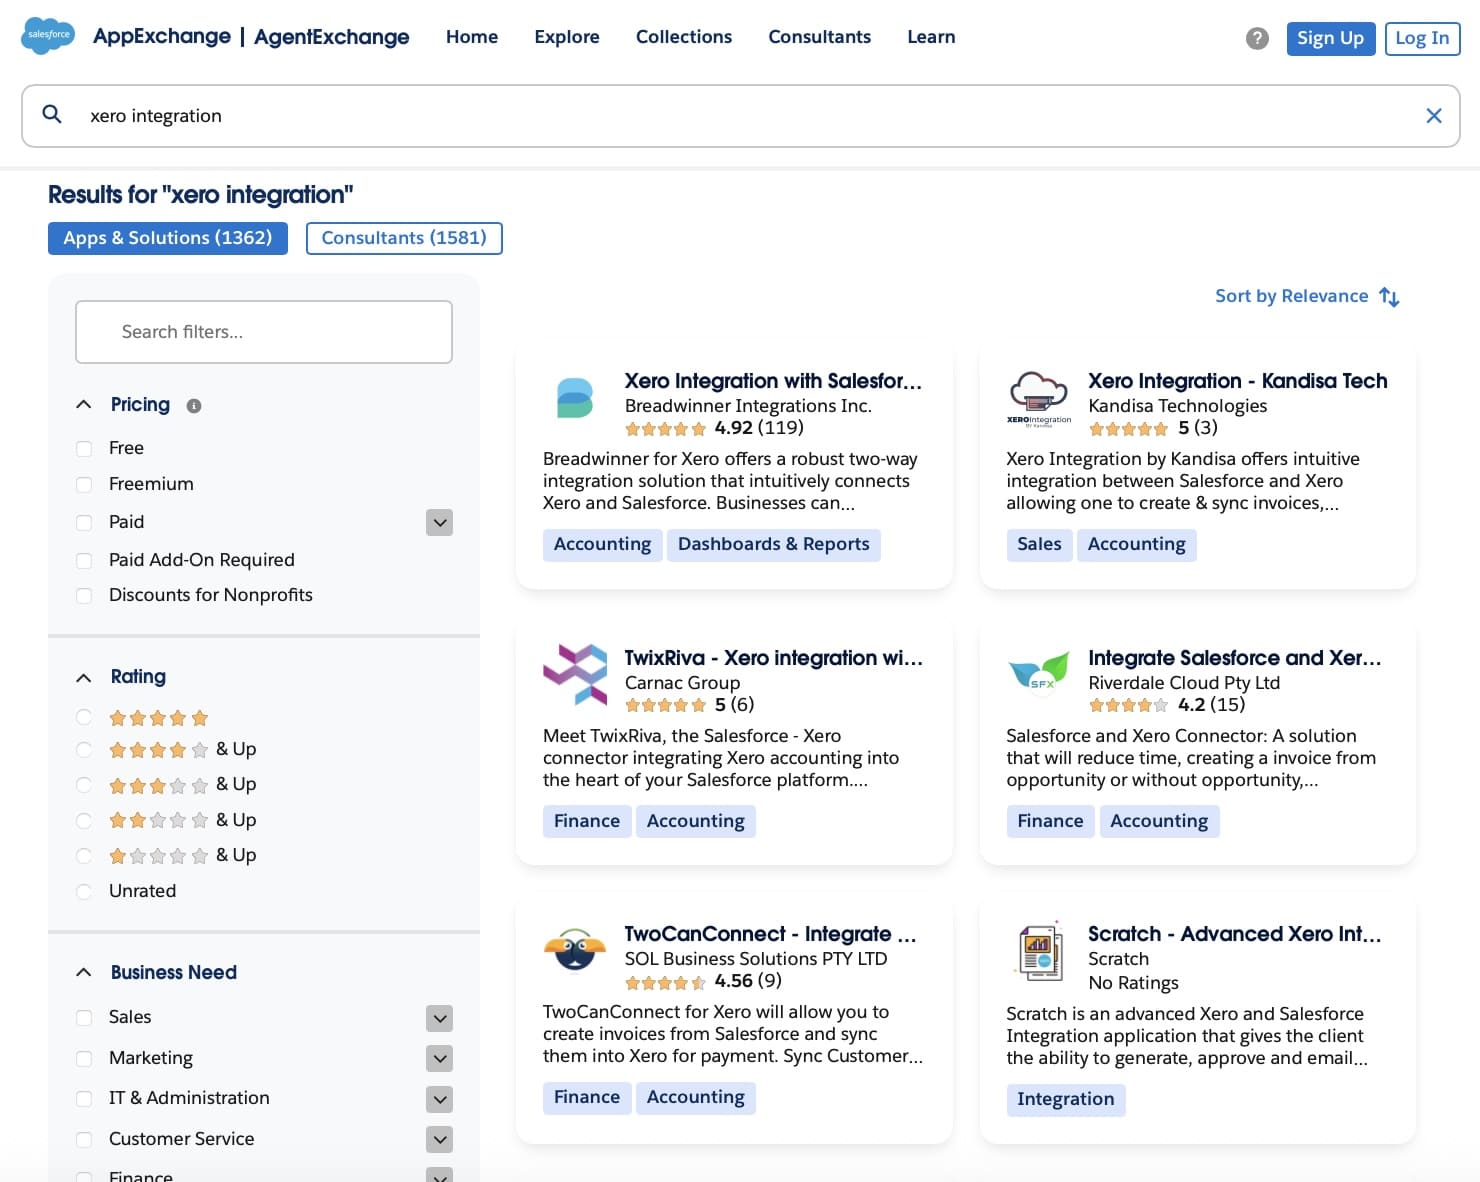The image size is (1480, 1182).
Task: Expand the IT & Administration sub-options
Action: 439,1099
